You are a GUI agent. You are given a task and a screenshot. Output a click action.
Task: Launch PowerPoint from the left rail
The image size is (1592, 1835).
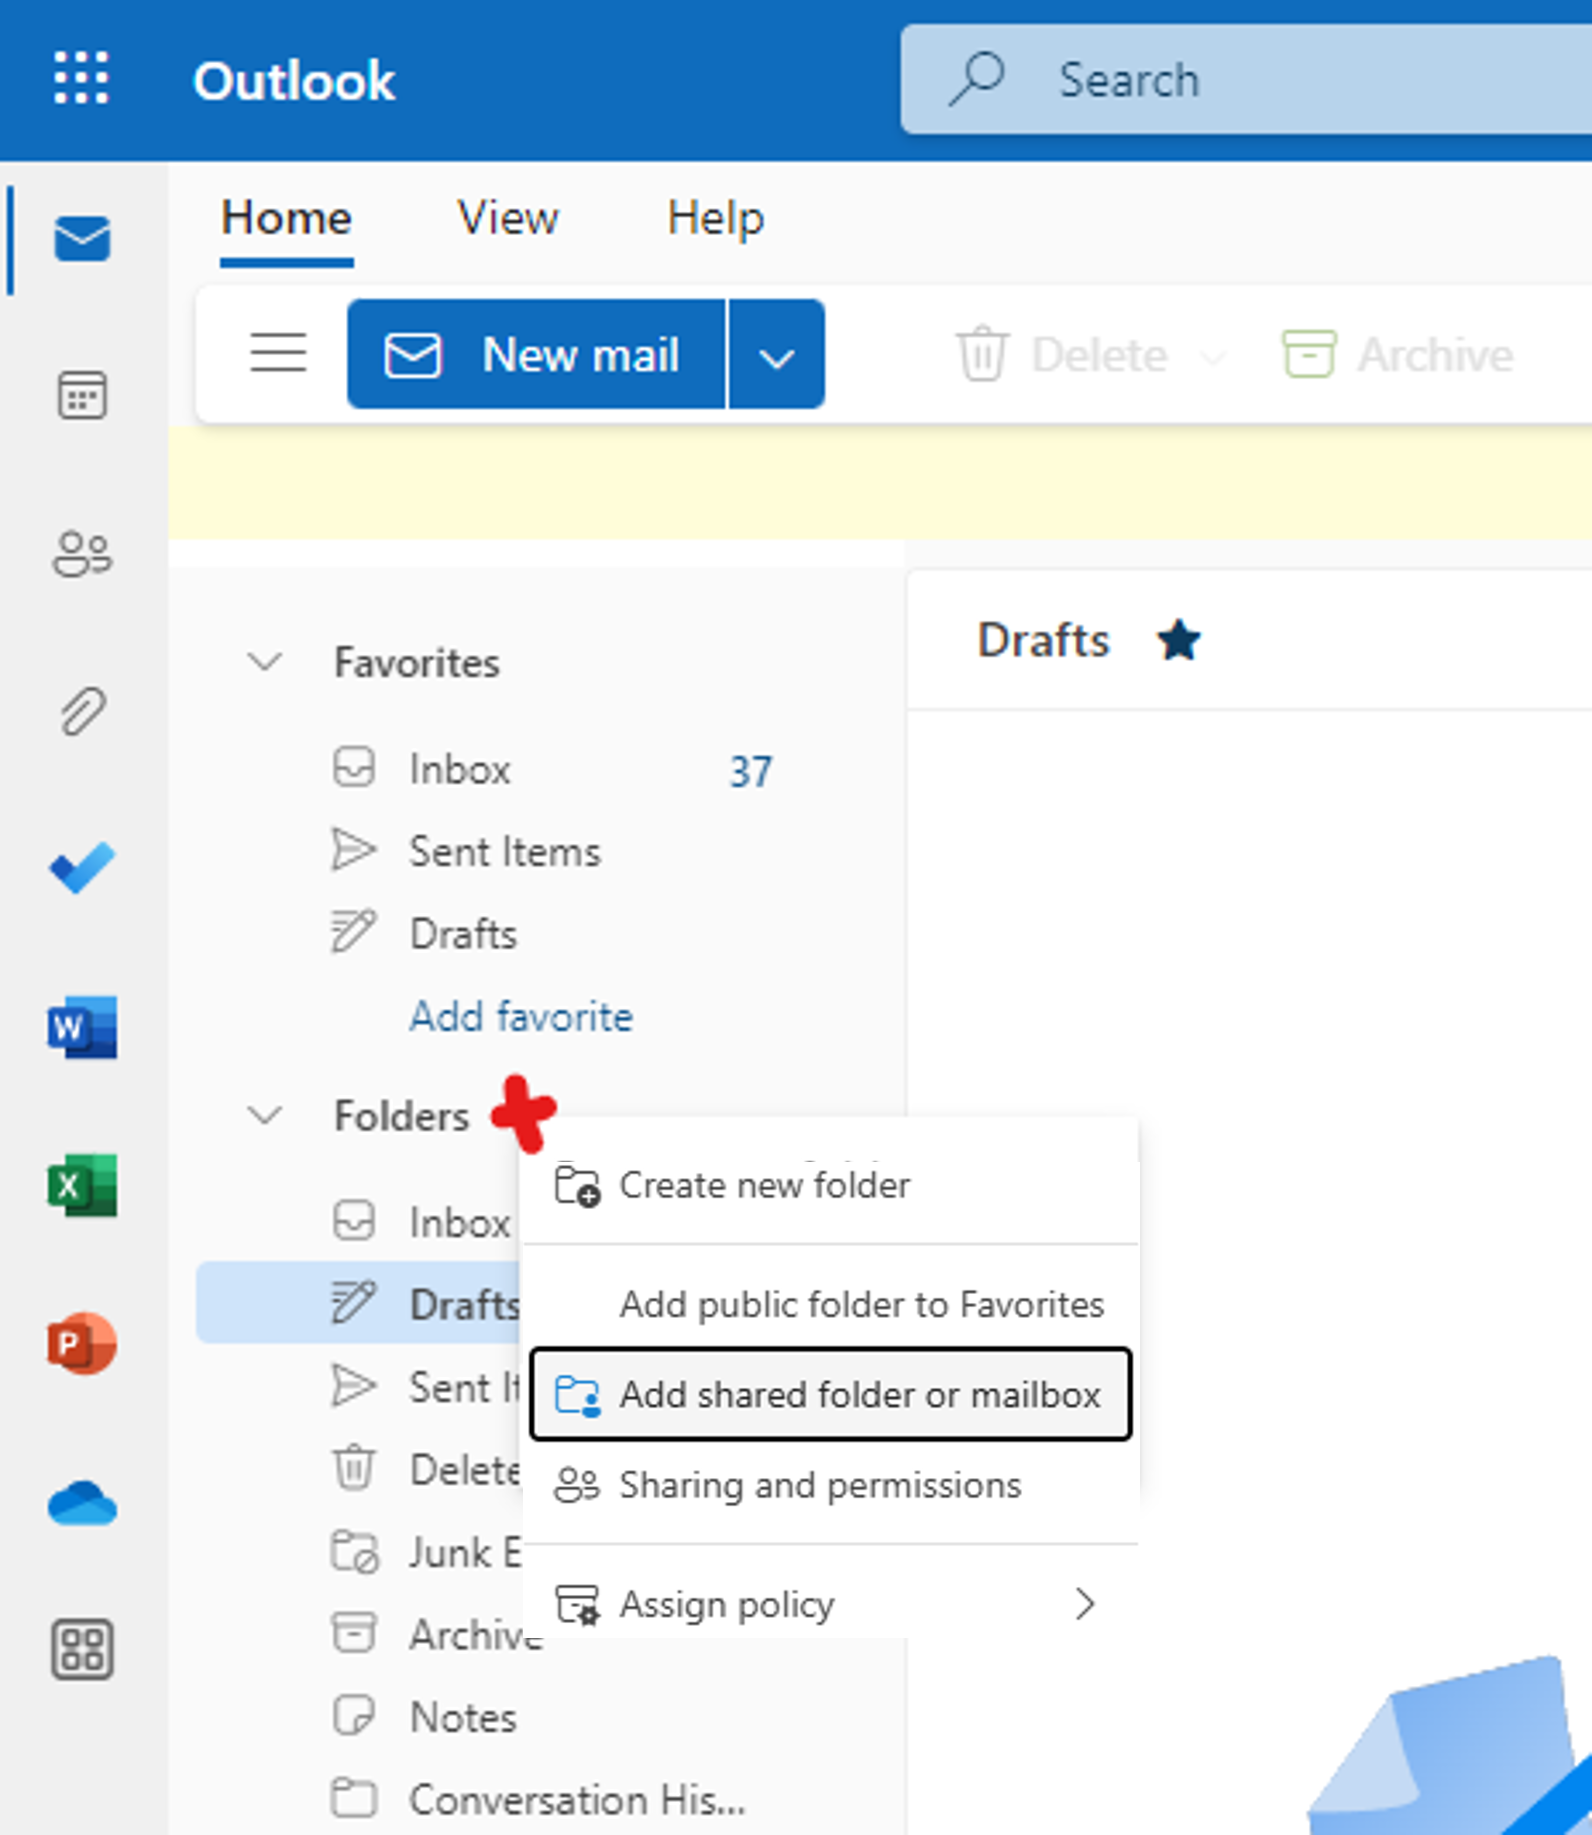point(82,1344)
